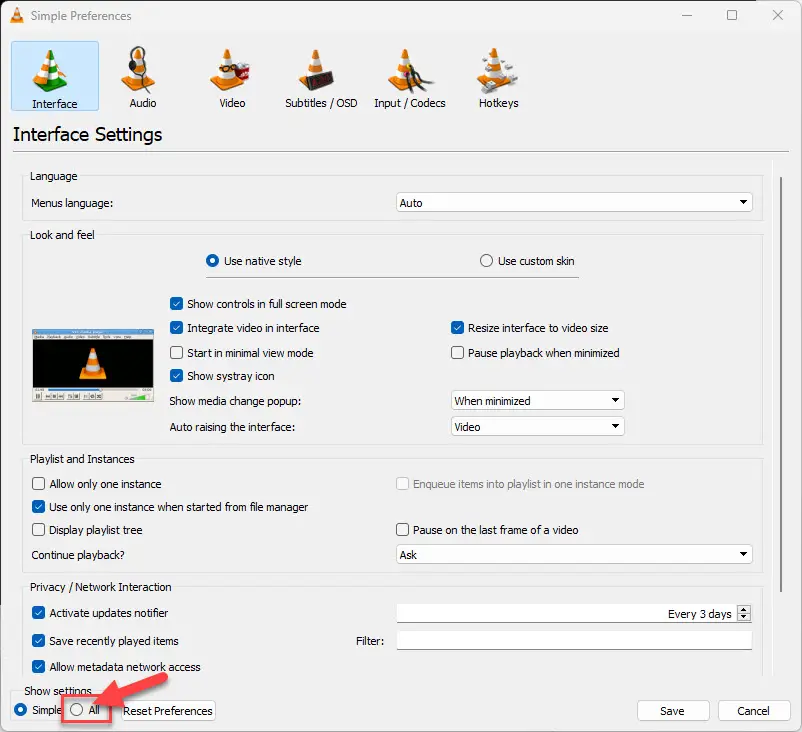Open the Auto raising the interface dropdown
The image size is (802, 732).
538,427
